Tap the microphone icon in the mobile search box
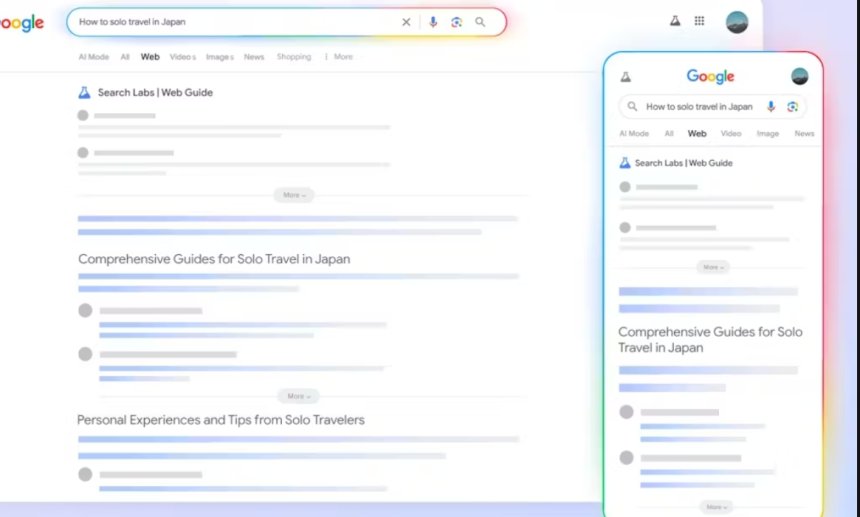 (x=771, y=106)
